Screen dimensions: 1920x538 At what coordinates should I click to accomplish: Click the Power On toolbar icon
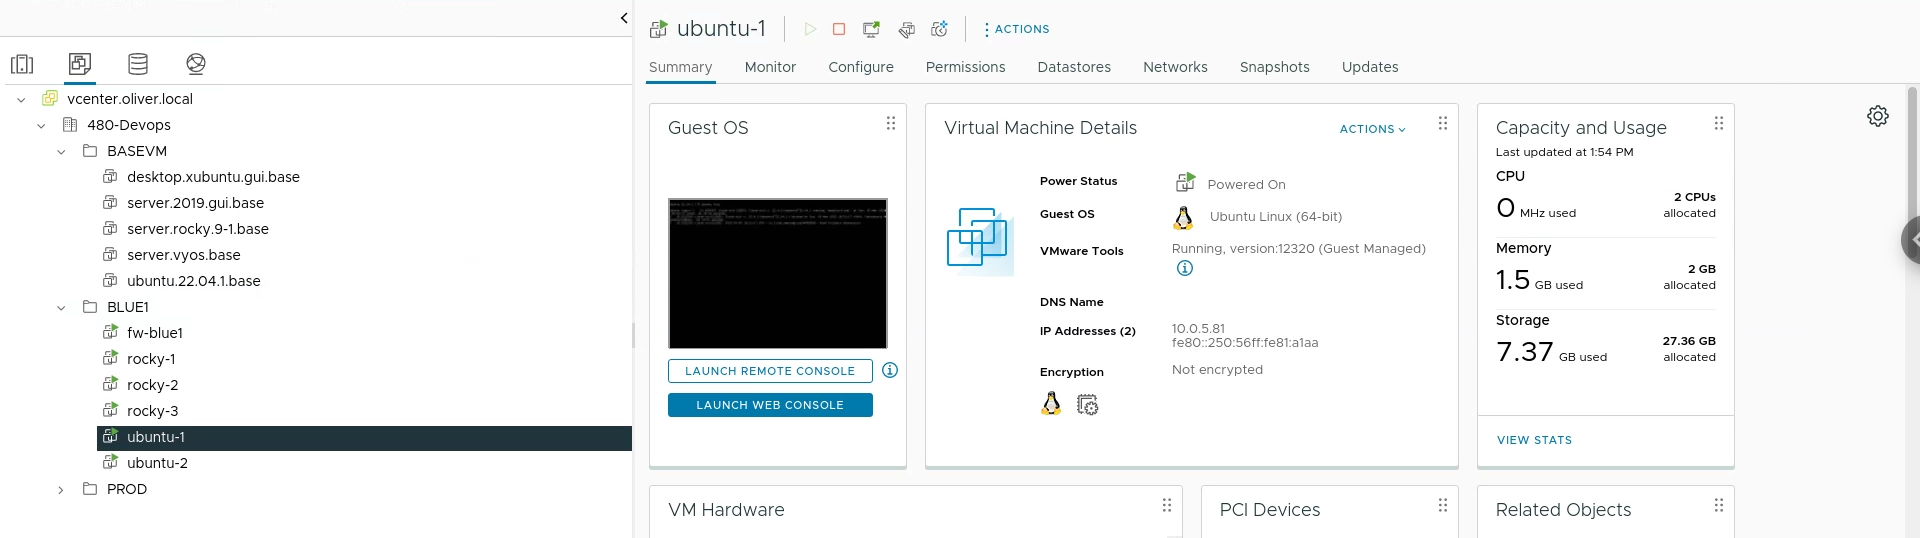[810, 29]
